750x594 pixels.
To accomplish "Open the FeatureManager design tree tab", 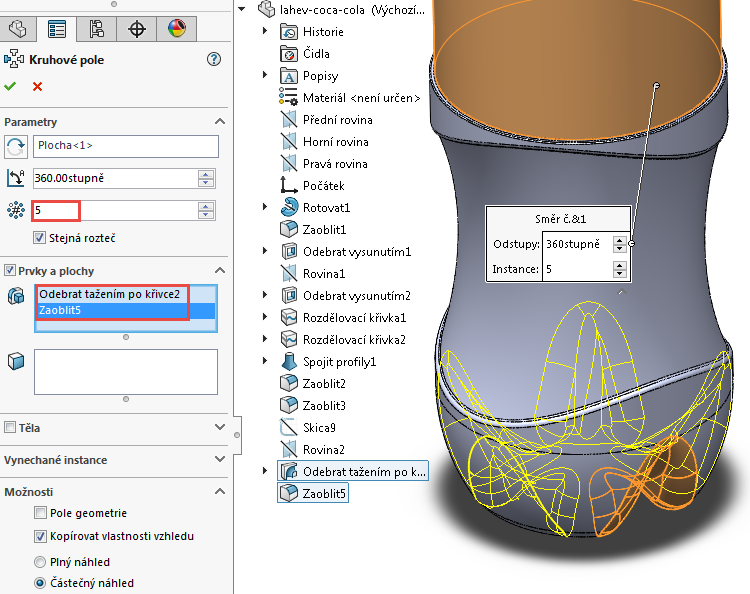I will [18, 29].
